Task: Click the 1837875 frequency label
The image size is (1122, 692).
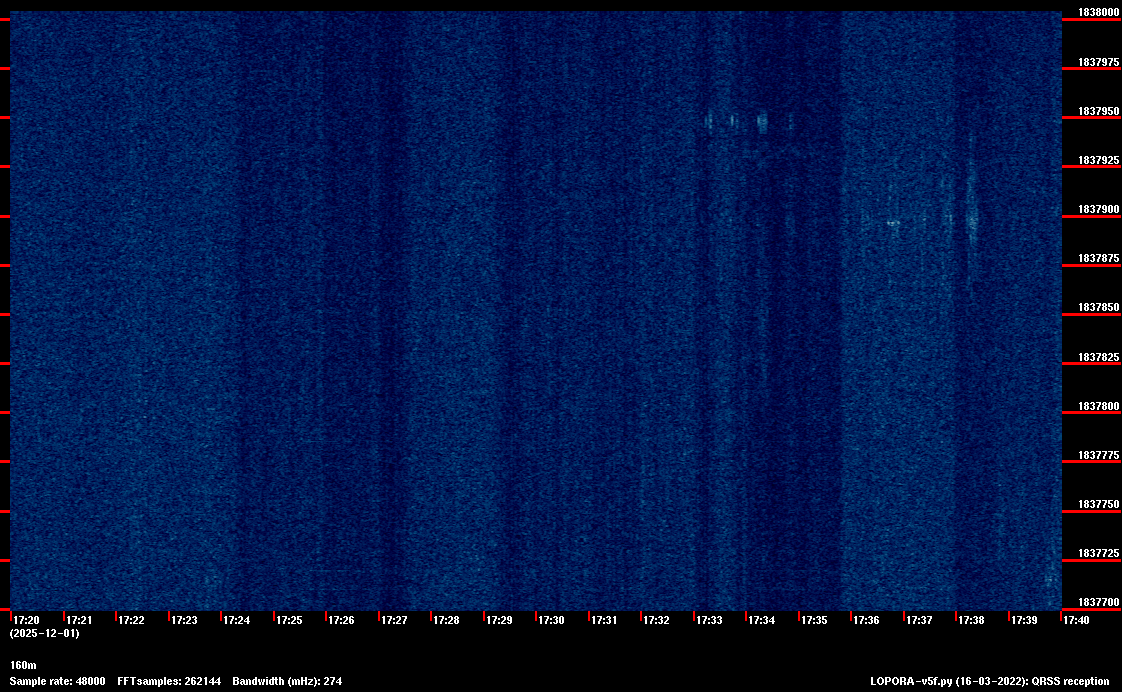Action: pos(1098,258)
